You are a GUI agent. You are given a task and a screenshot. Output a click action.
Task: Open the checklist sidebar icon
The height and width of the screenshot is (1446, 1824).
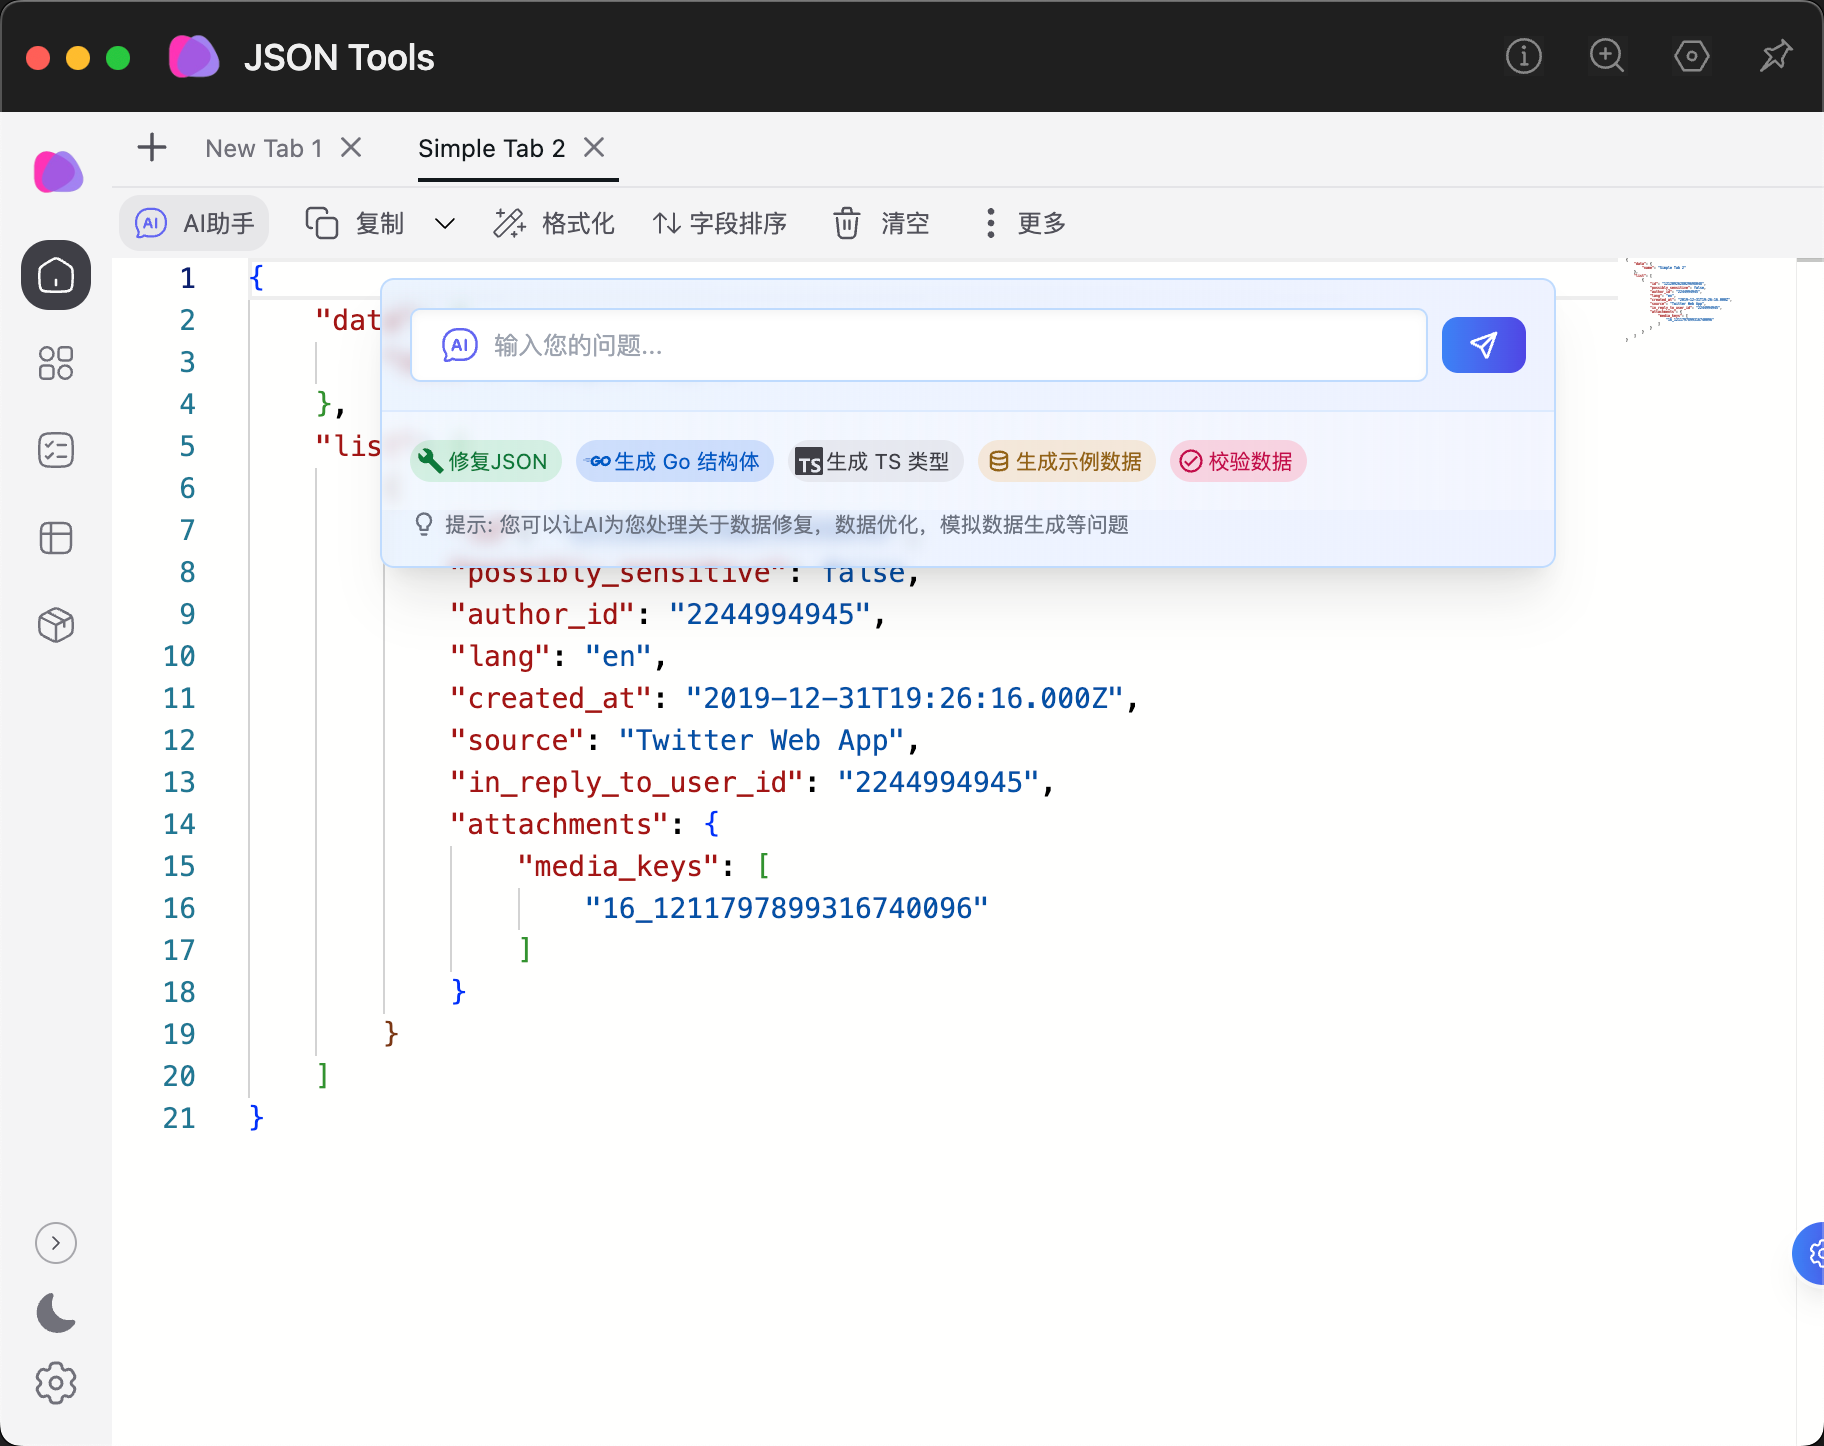[56, 450]
